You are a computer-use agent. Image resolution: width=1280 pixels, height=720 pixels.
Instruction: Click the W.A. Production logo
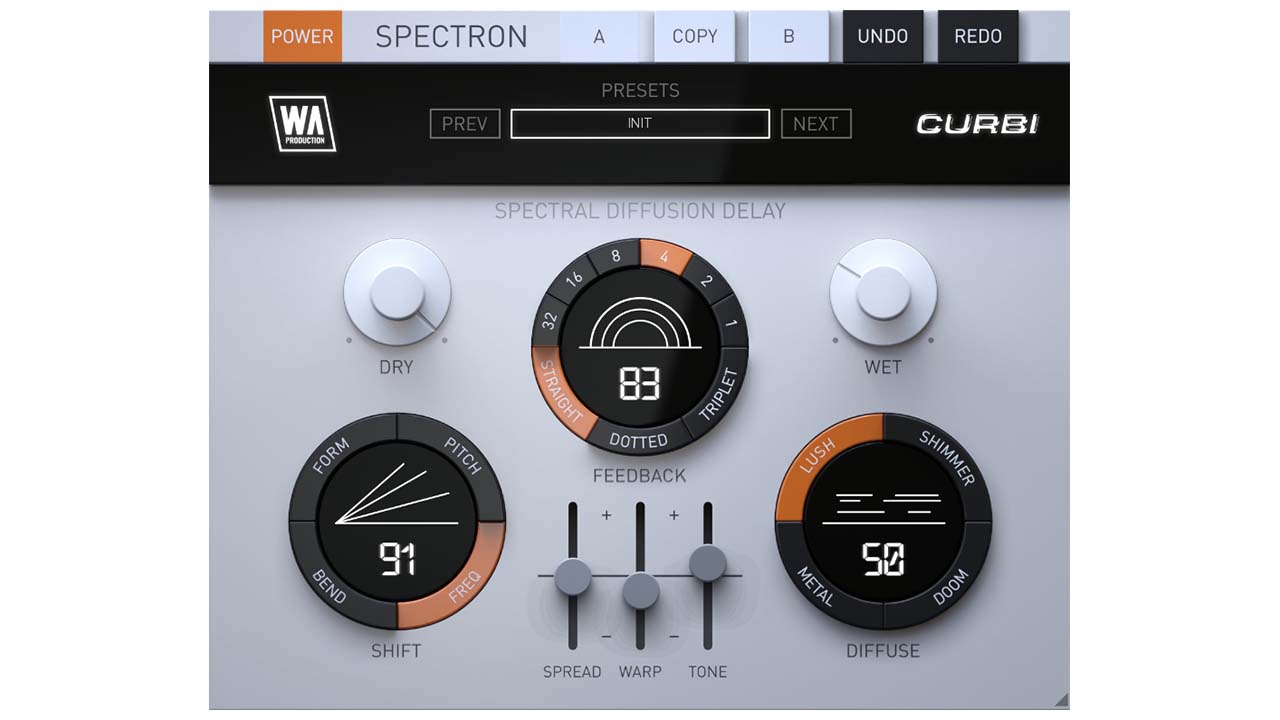coord(301,123)
